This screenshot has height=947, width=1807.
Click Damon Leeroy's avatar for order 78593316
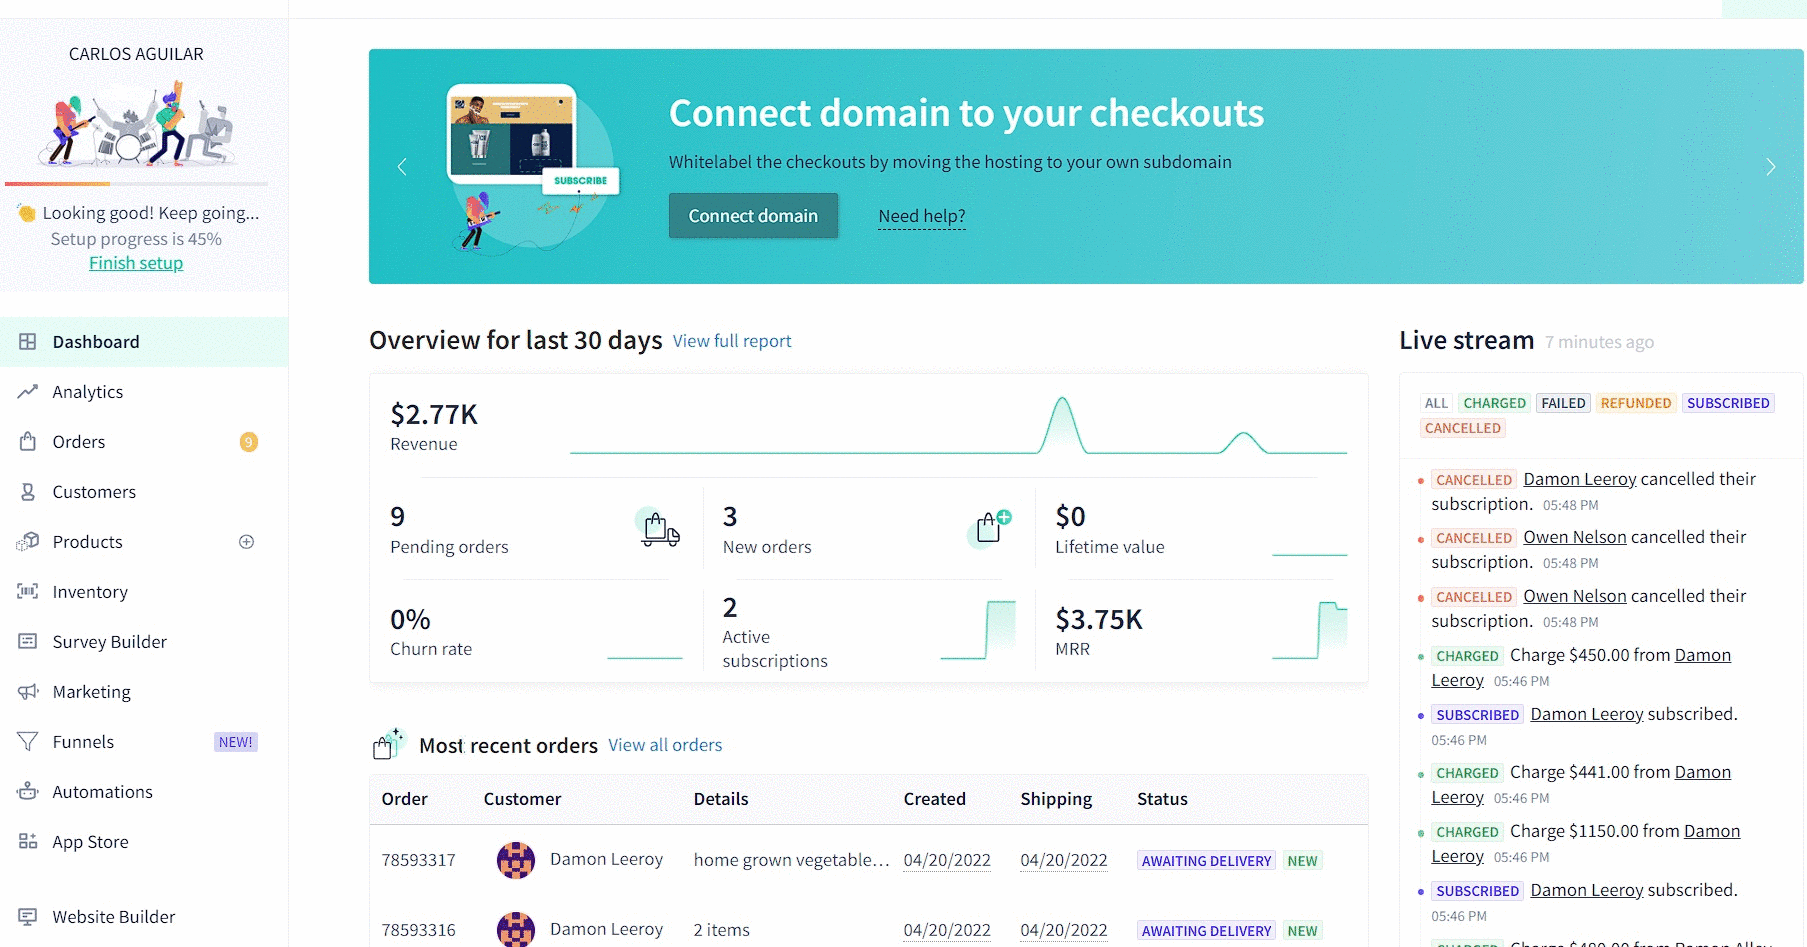click(x=516, y=930)
